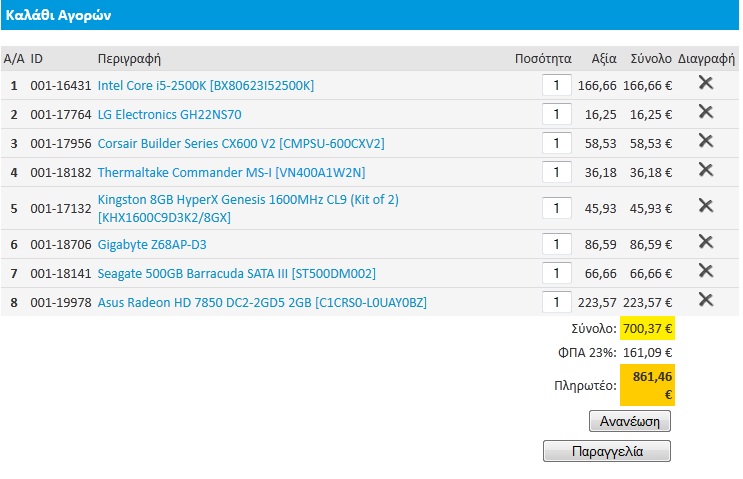Click the row total 166,66 €
Viewport: 743px width, 479px height.
647,86
